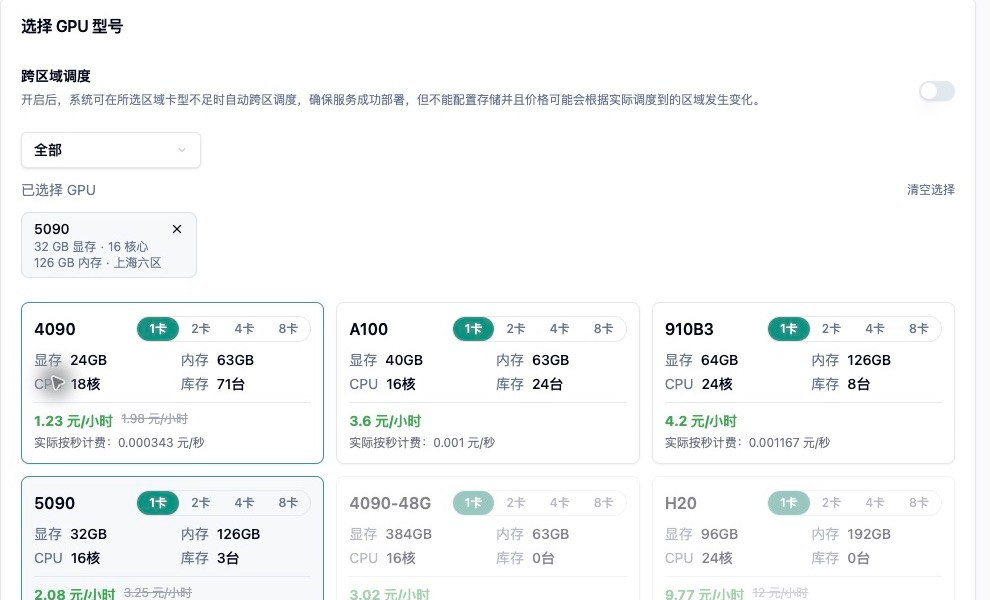The height and width of the screenshot is (600, 990).
Task: Select 8卡 for the 4090 card
Action: (x=288, y=329)
